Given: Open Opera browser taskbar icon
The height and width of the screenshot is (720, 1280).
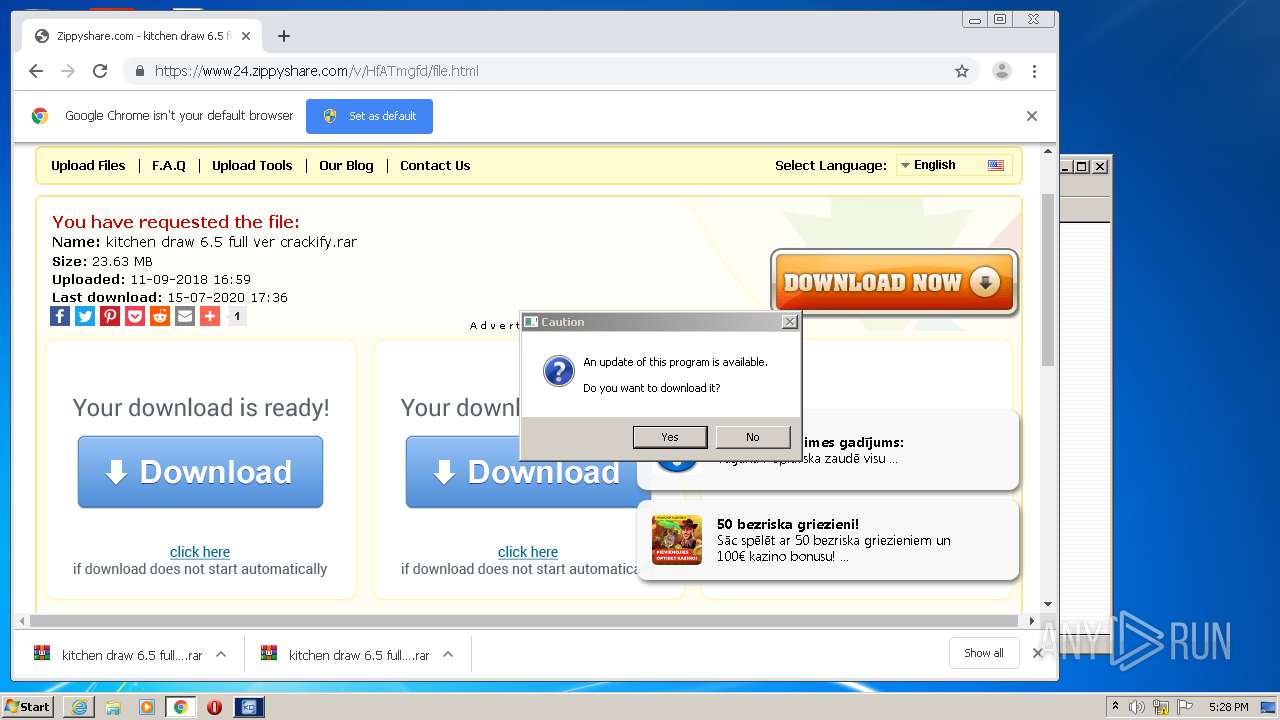Looking at the screenshot, I should 214,707.
